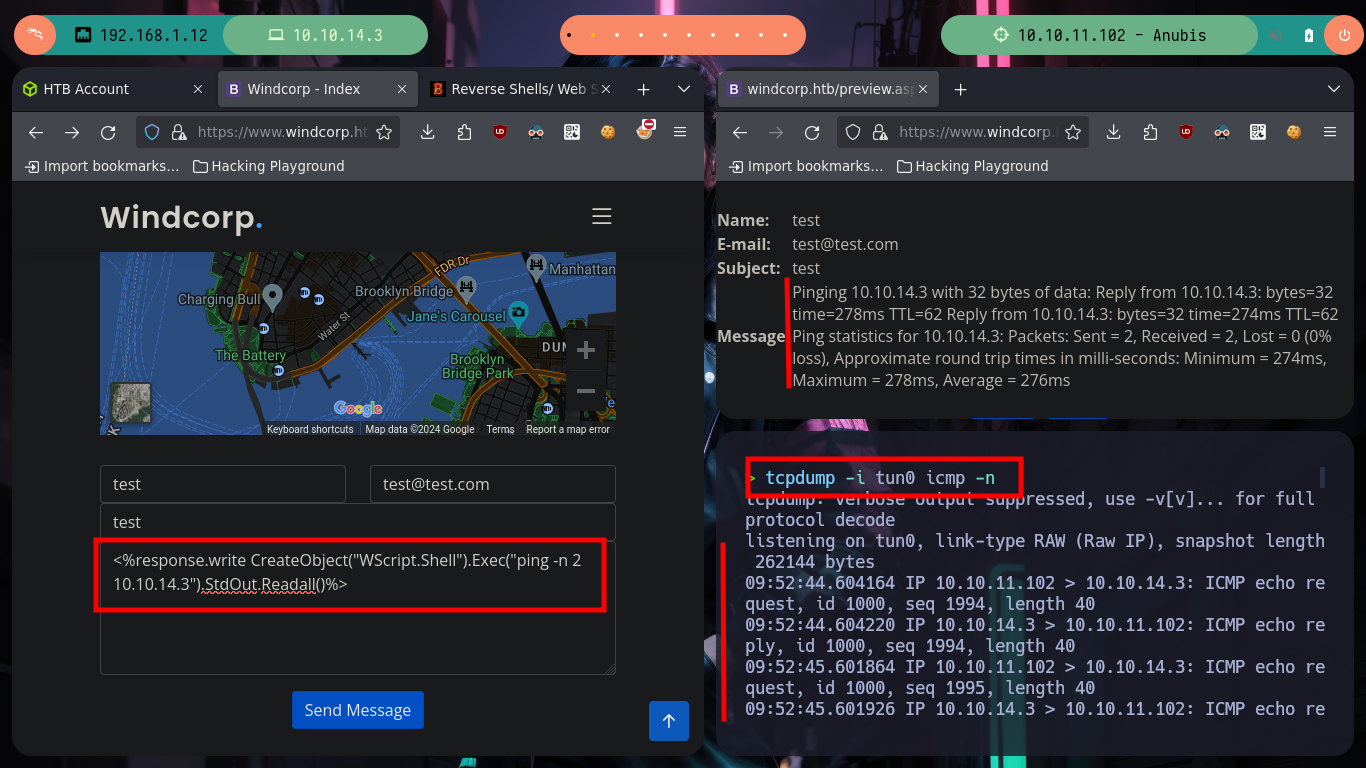Switch to the Windcorp - Index tab
Viewport: 1366px width, 768px height.
(318, 89)
